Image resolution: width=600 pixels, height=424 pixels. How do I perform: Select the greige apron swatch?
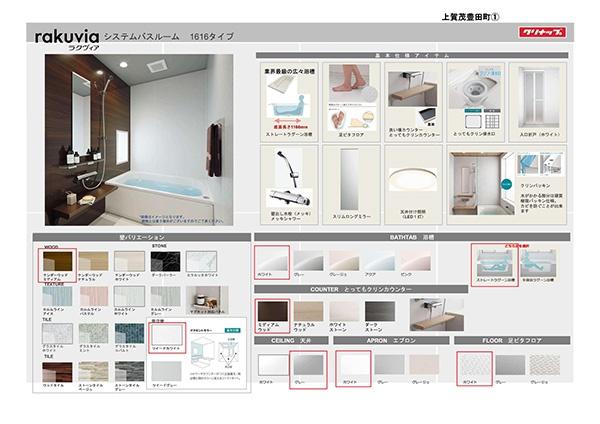[x=424, y=365]
